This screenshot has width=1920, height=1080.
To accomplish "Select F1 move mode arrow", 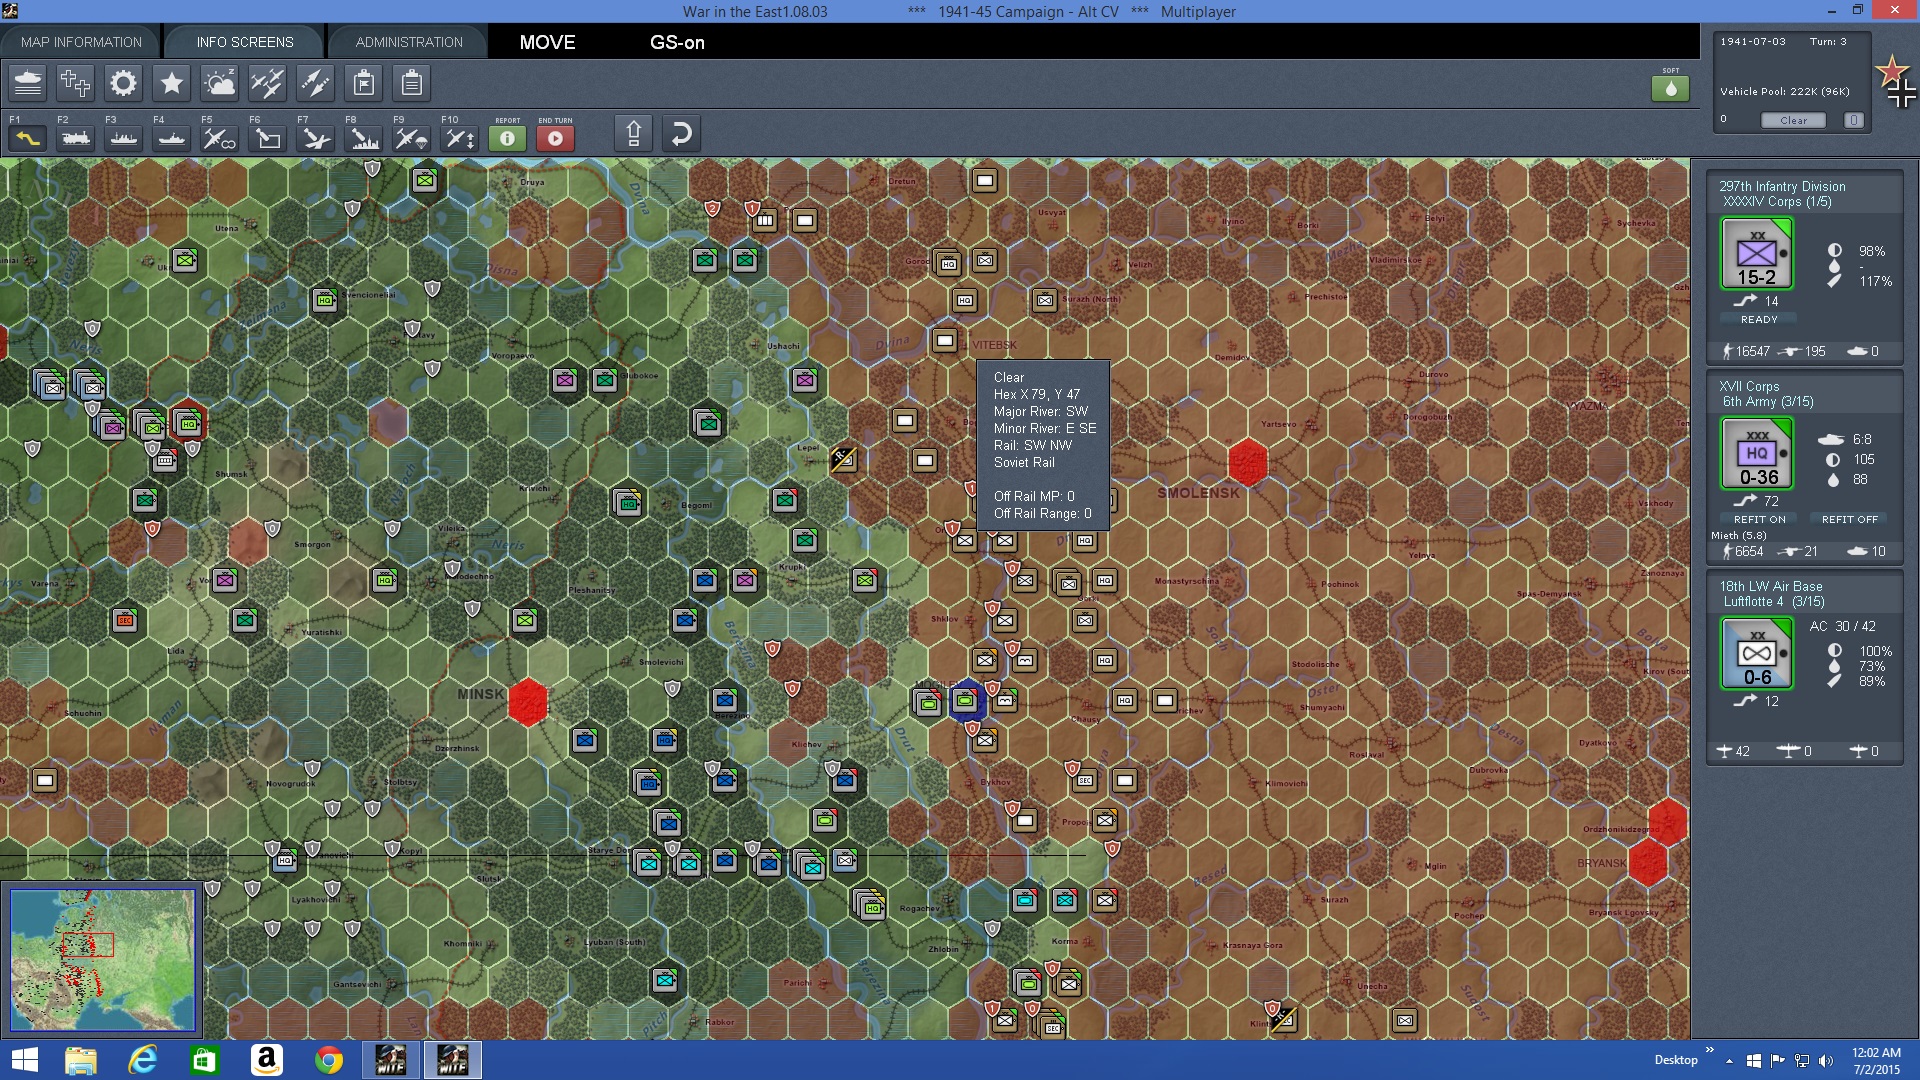I will pos(28,138).
